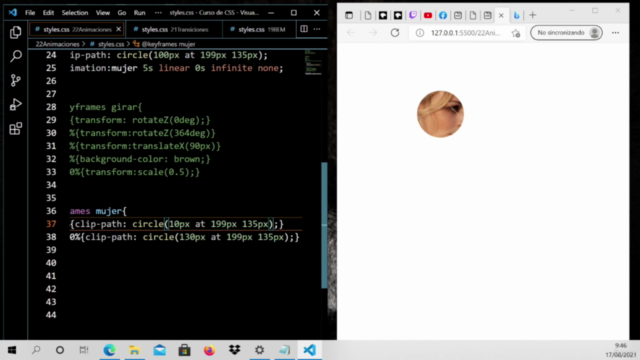Open Windows taskbar search

36,350
